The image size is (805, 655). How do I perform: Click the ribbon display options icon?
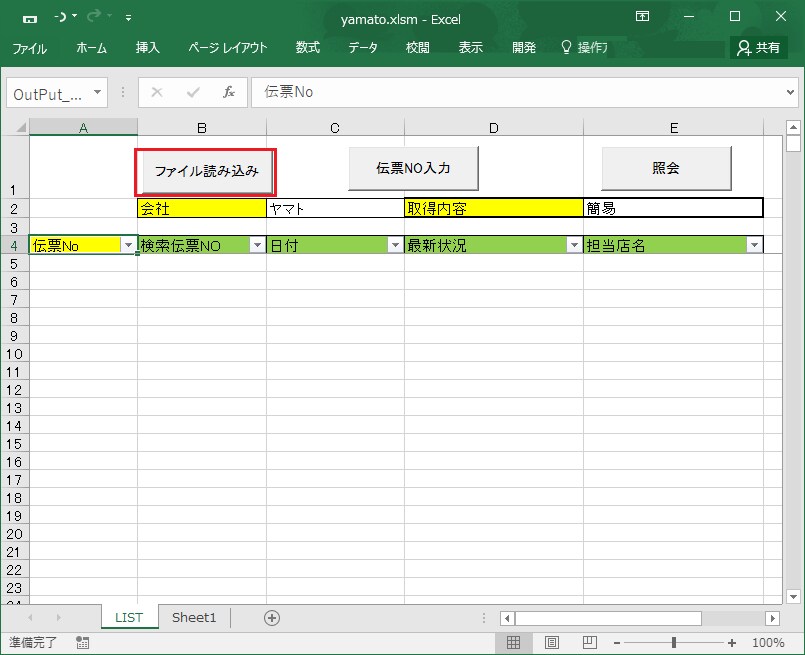coord(642,16)
